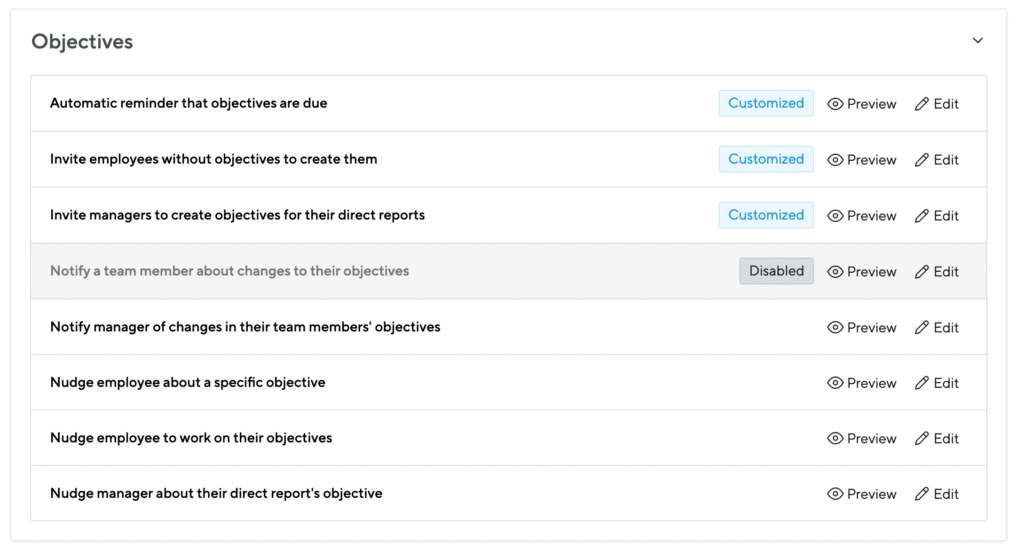This screenshot has width=1024, height=551.
Task: Click eye icon for Invite employees without objectives
Action: tap(835, 160)
